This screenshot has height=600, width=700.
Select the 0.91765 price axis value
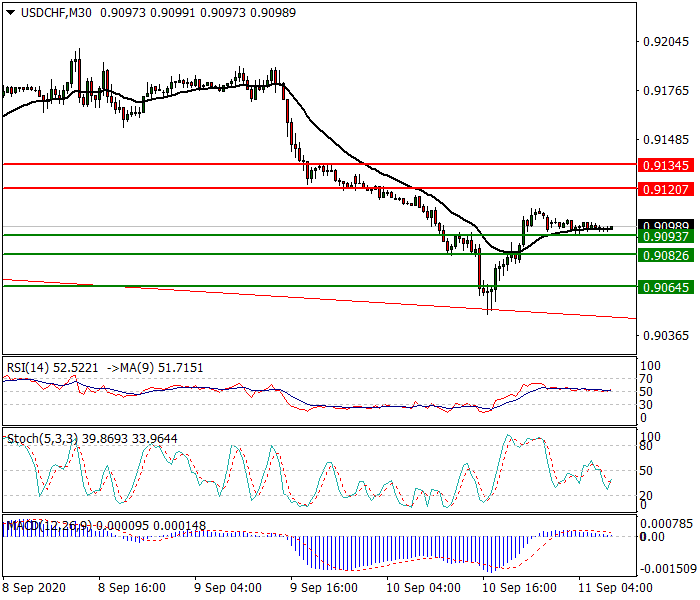tap(666, 91)
